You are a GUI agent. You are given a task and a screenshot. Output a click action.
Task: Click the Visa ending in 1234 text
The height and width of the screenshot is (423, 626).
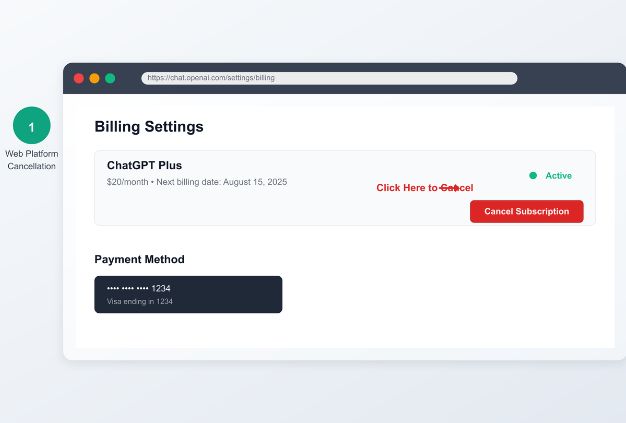pyautogui.click(x=140, y=301)
